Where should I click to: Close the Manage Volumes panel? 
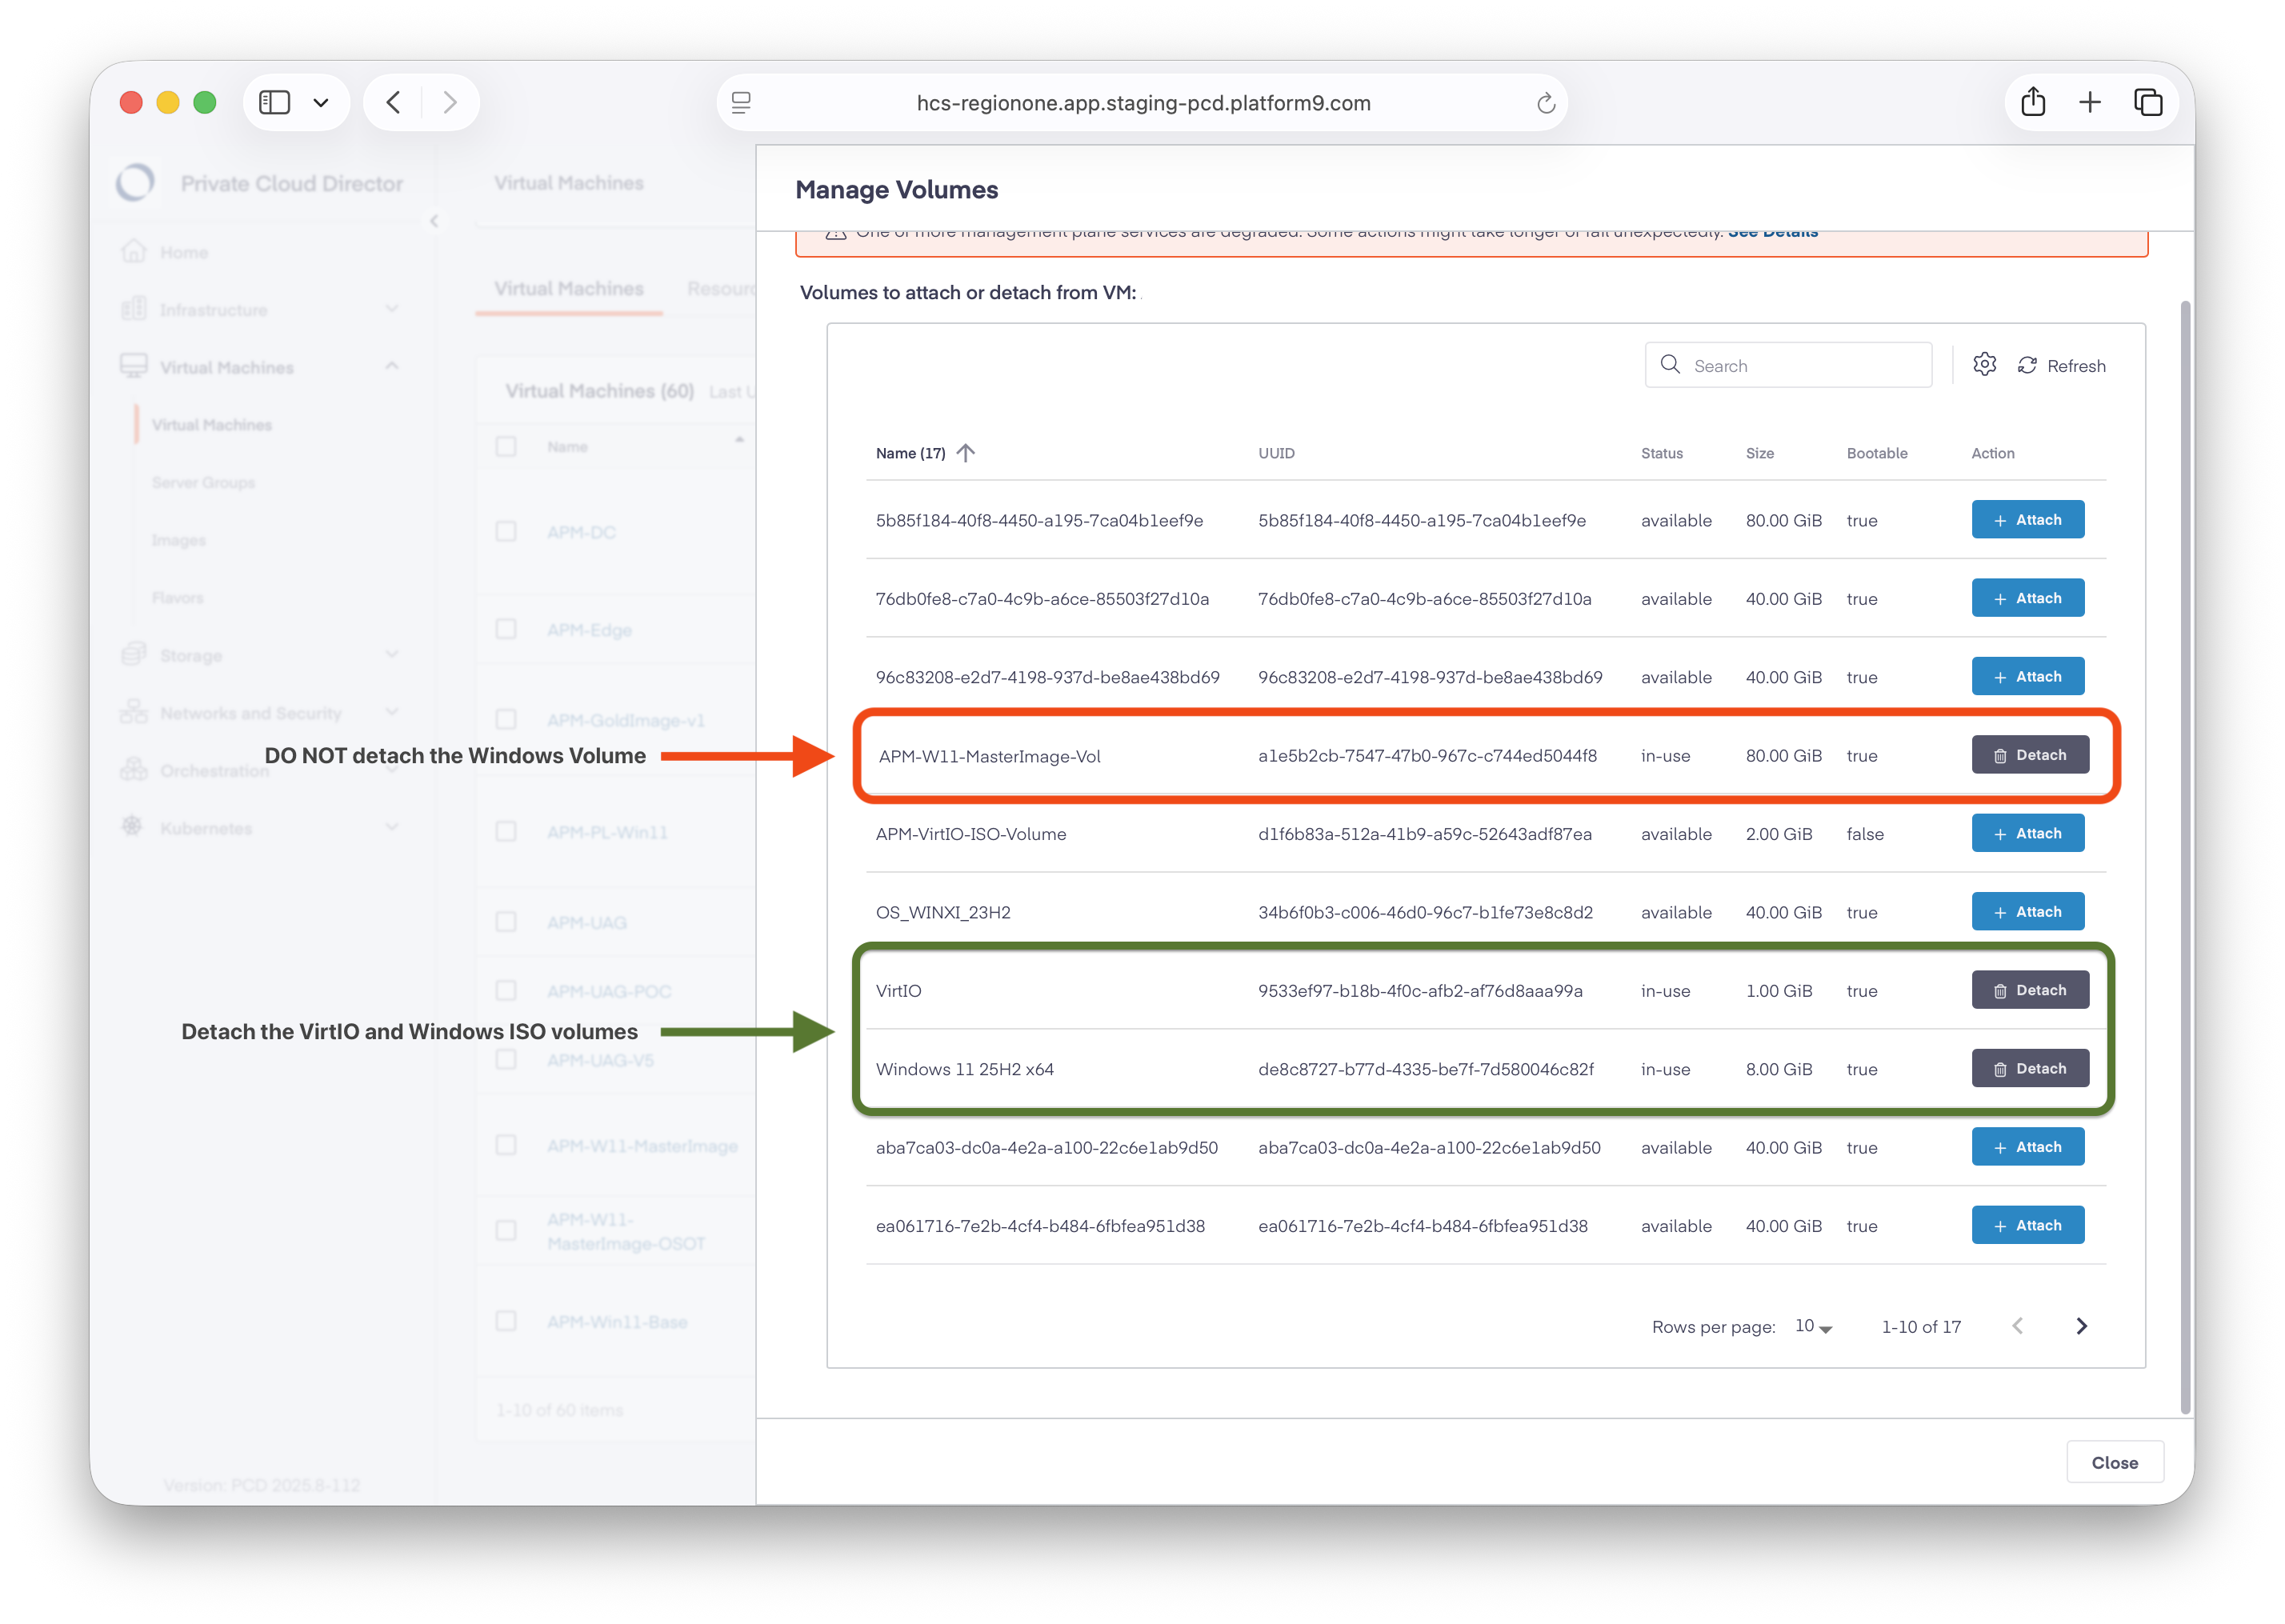coord(2115,1462)
